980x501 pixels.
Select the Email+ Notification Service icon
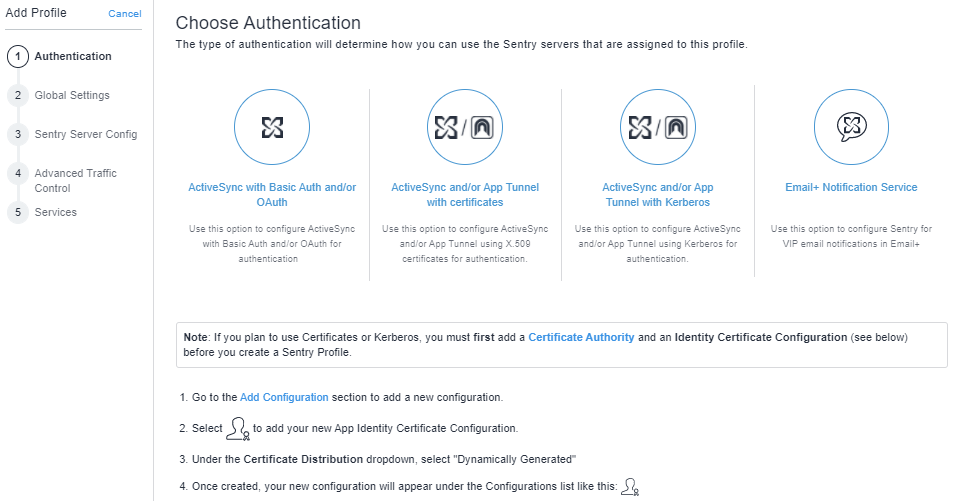(x=851, y=127)
